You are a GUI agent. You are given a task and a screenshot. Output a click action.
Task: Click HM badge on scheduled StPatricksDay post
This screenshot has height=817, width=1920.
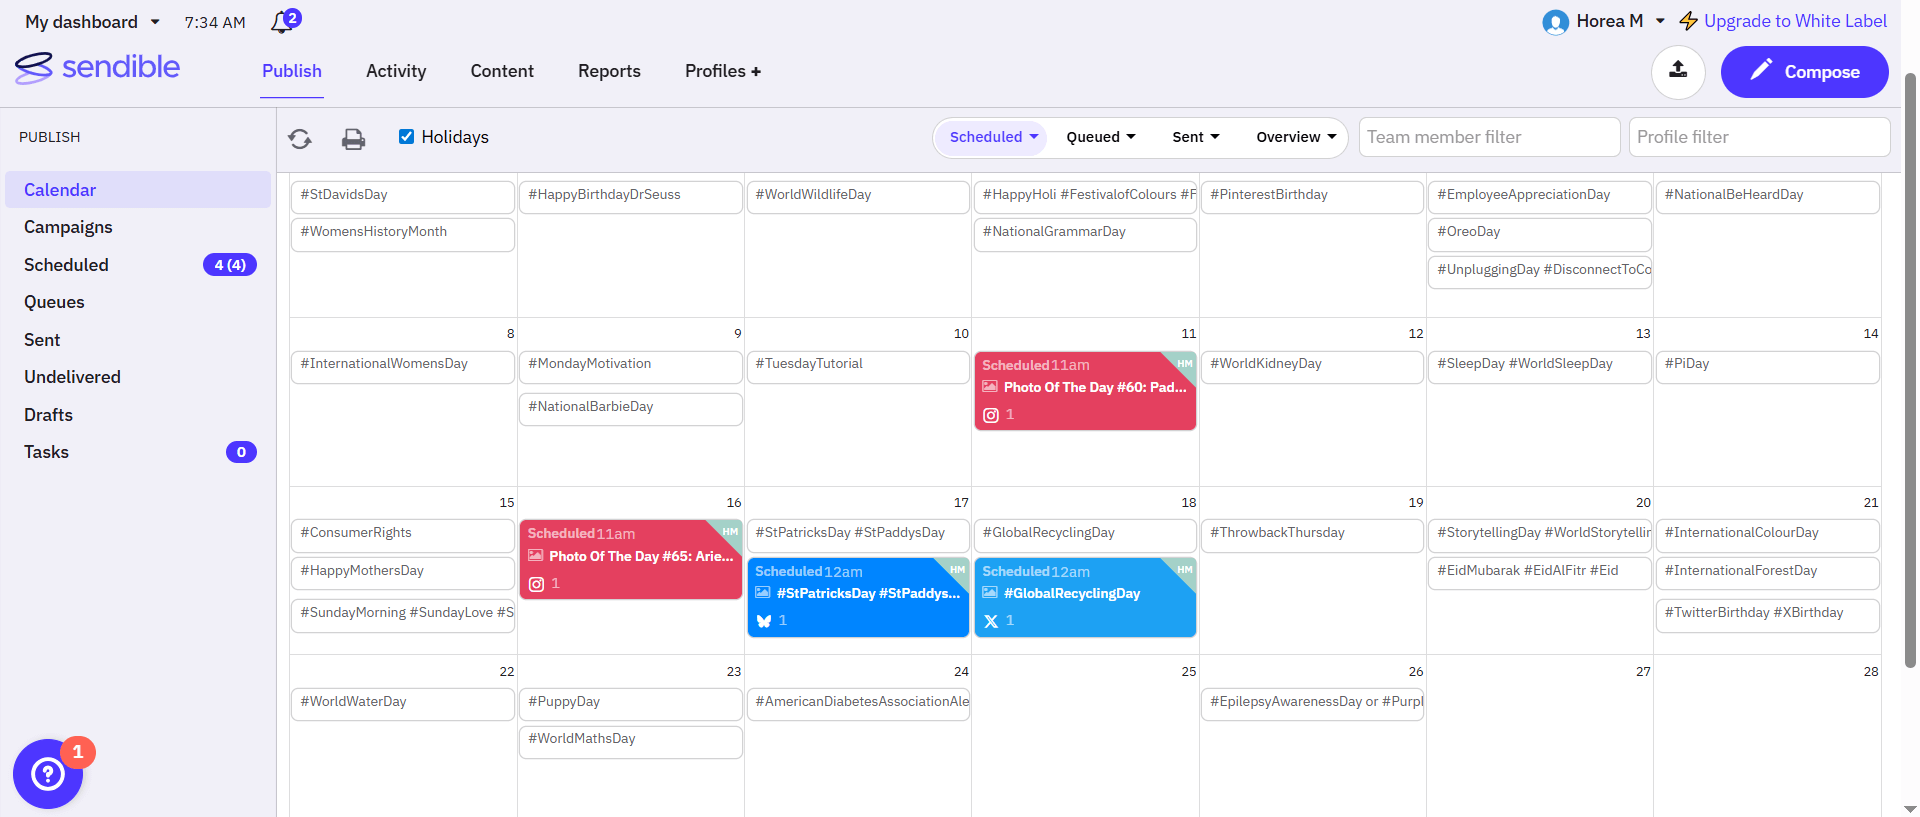pyautogui.click(x=957, y=569)
